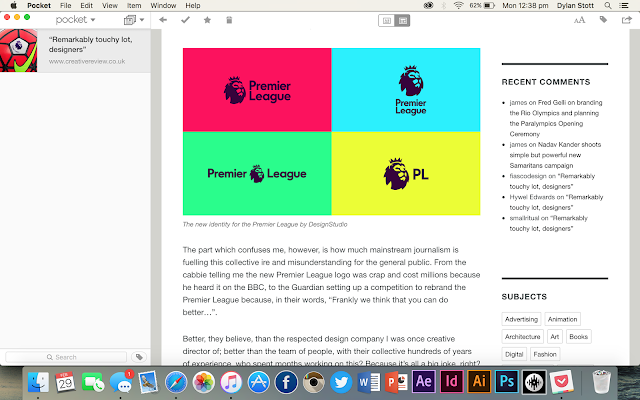This screenshot has width=640, height=400.
Task: Click the clock showing Mon 12:38 pm
Action: coord(525,5)
